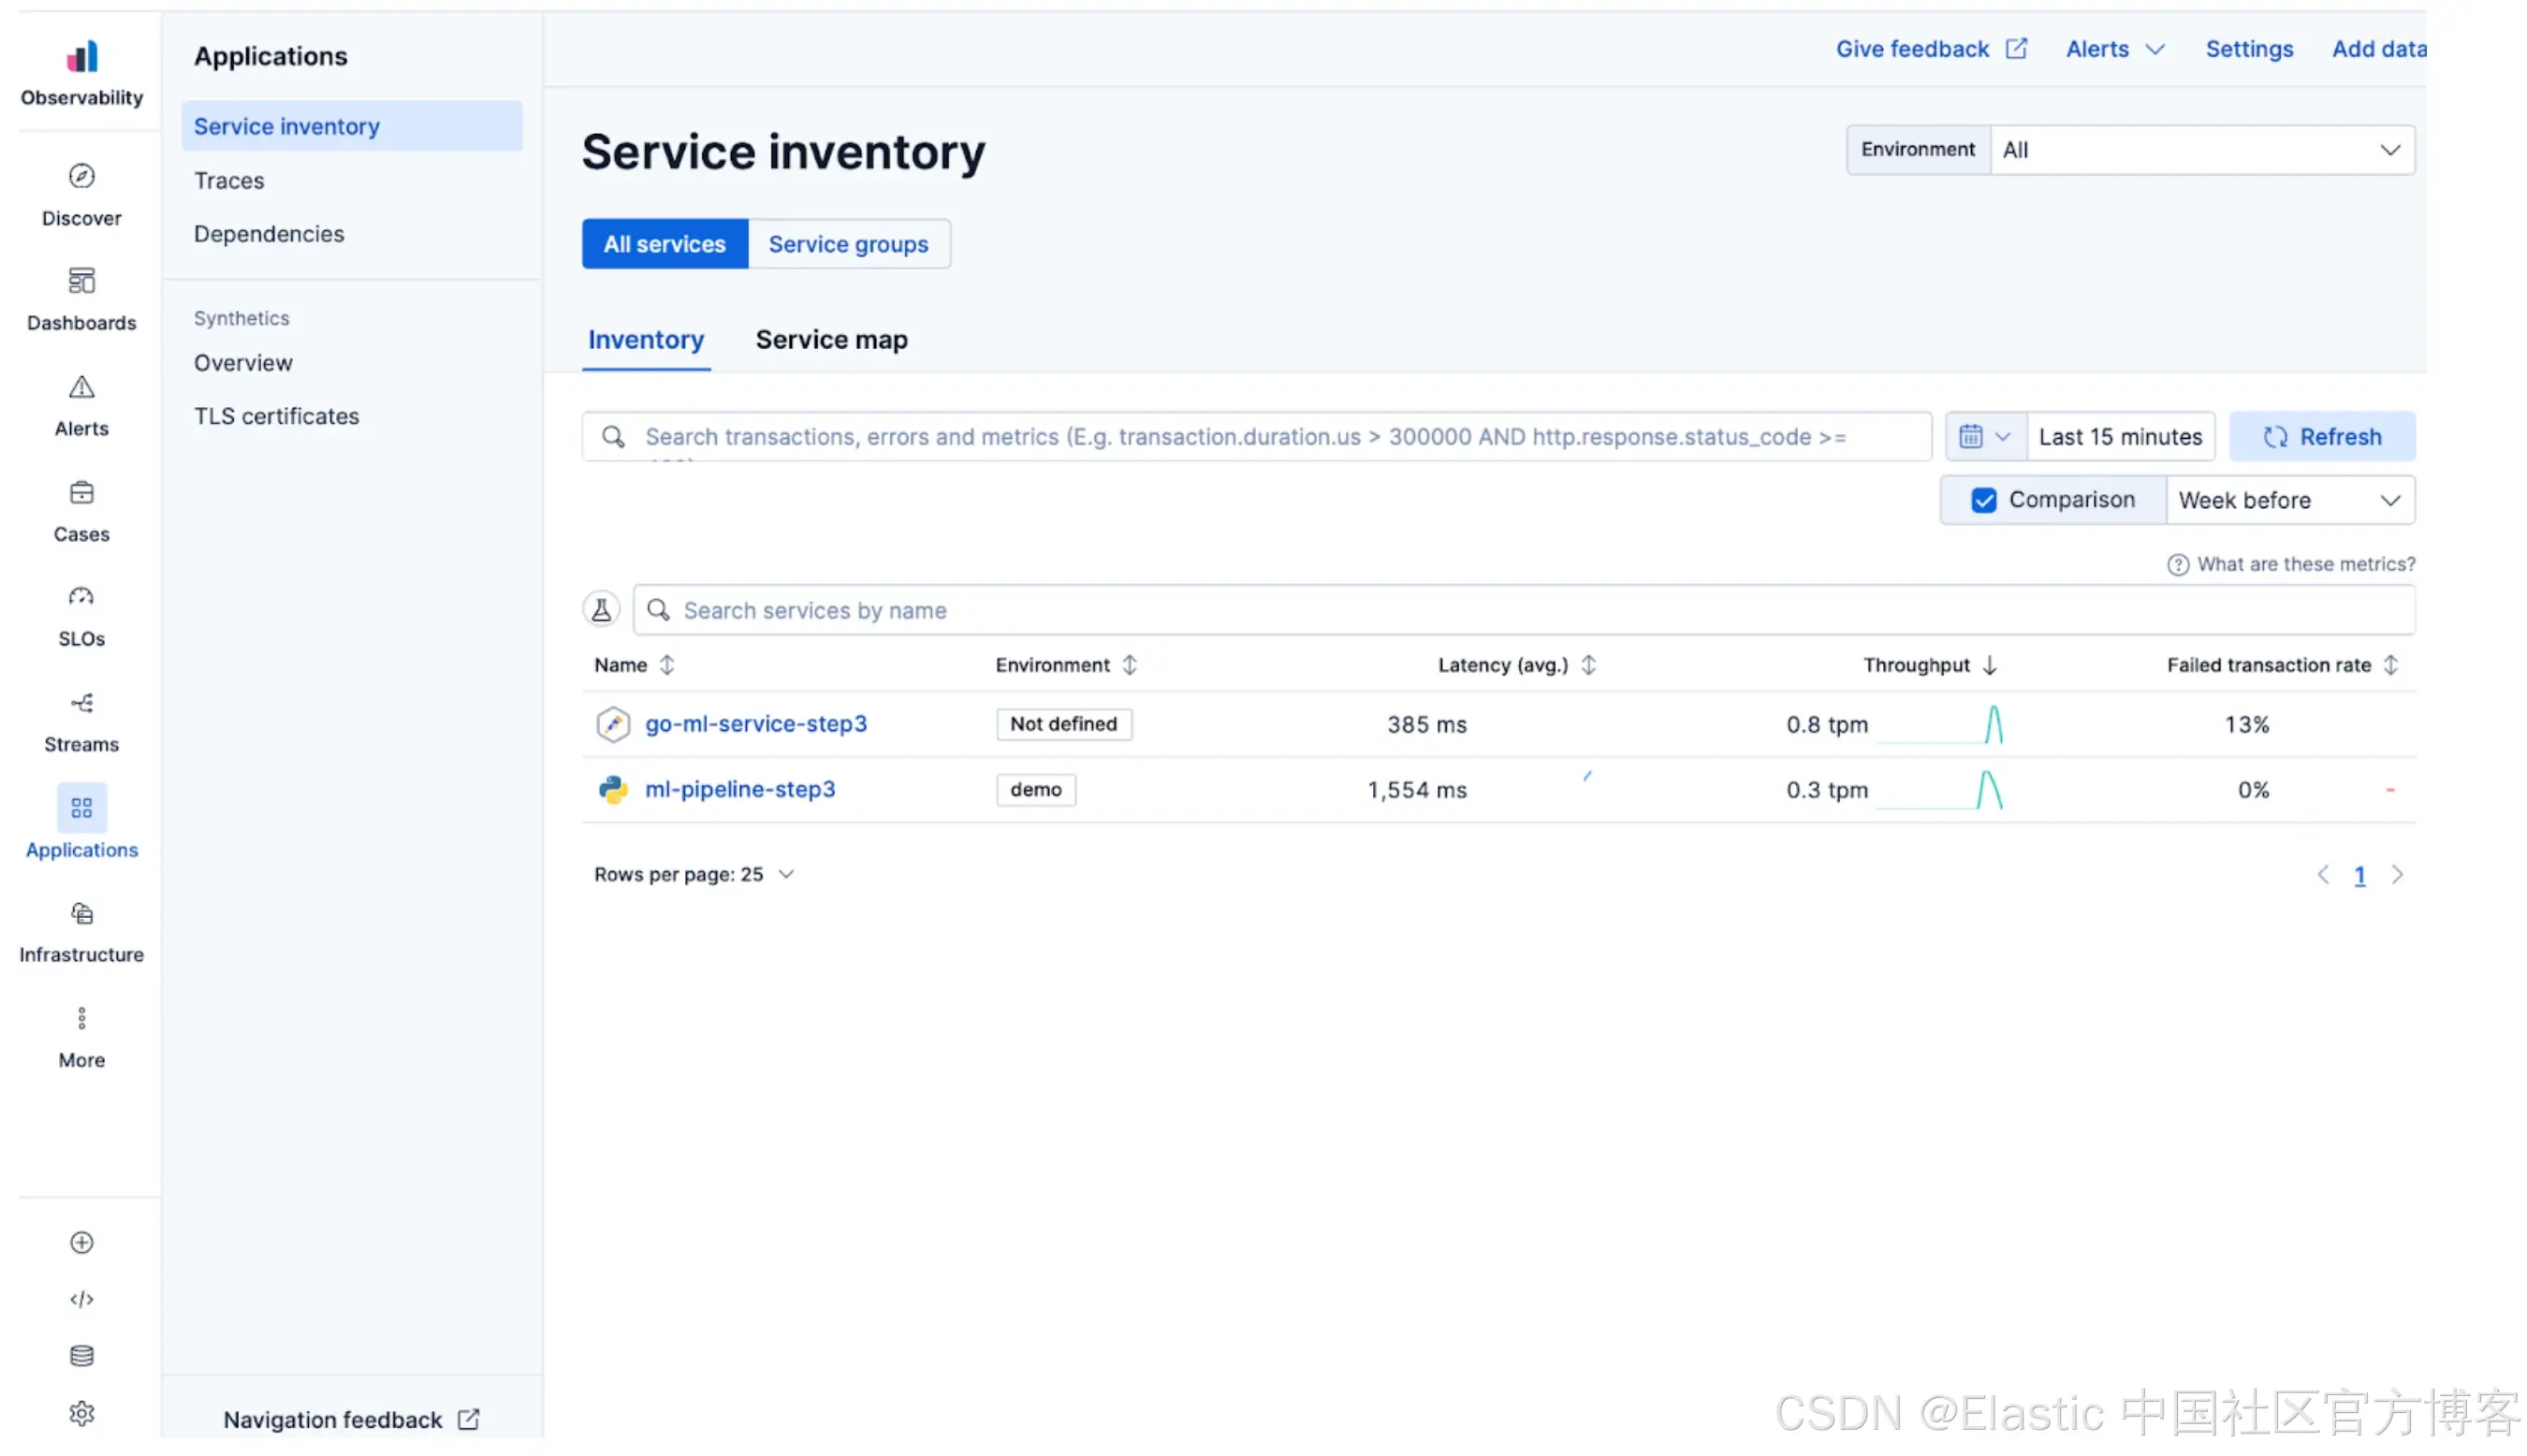Change Rows per page setting
Image resolution: width=2527 pixels, height=1456 pixels.
click(x=693, y=874)
